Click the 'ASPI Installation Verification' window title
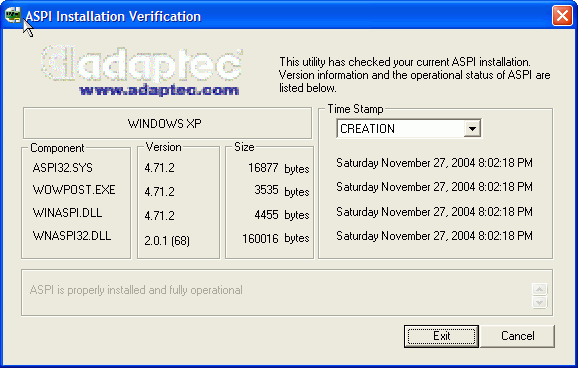 [113, 16]
